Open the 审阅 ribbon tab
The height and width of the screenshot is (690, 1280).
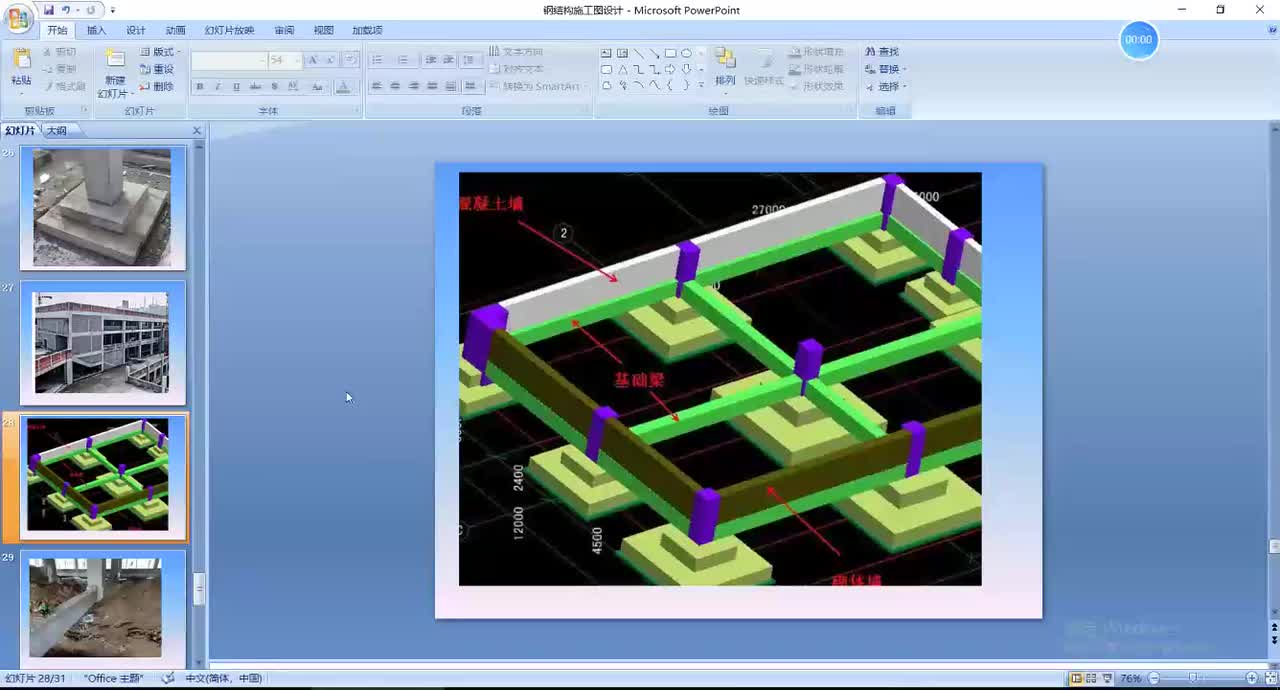pyautogui.click(x=284, y=31)
